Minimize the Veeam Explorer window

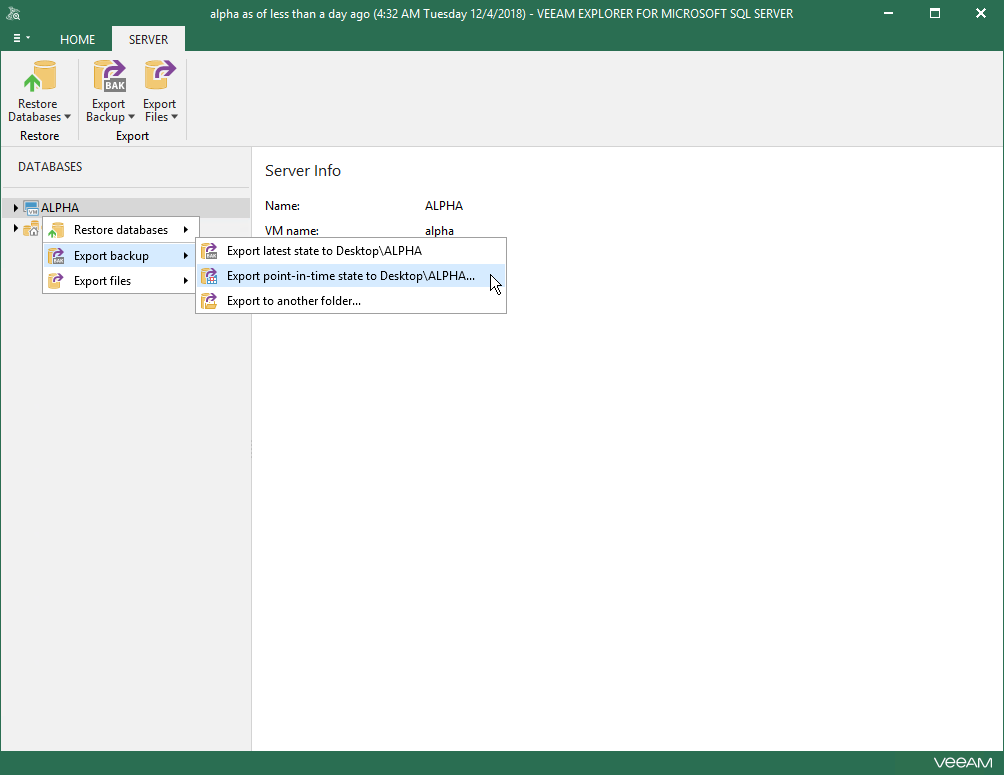click(888, 13)
